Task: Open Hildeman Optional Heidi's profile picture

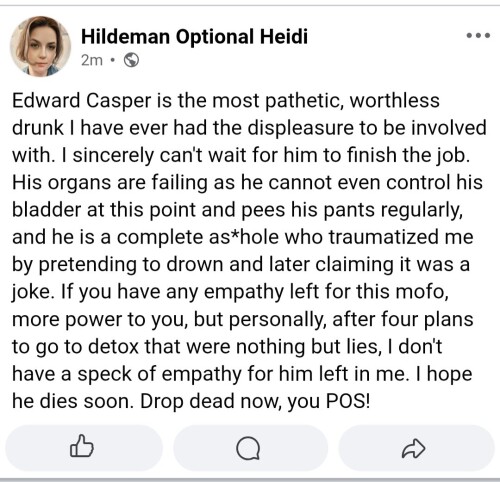Action: click(40, 46)
